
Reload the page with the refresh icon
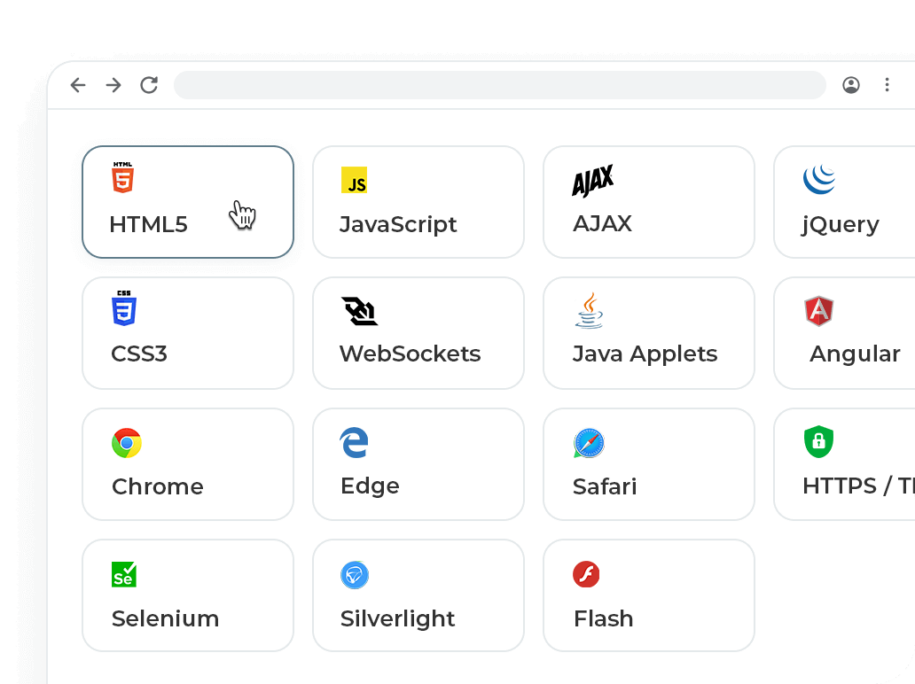(x=149, y=86)
